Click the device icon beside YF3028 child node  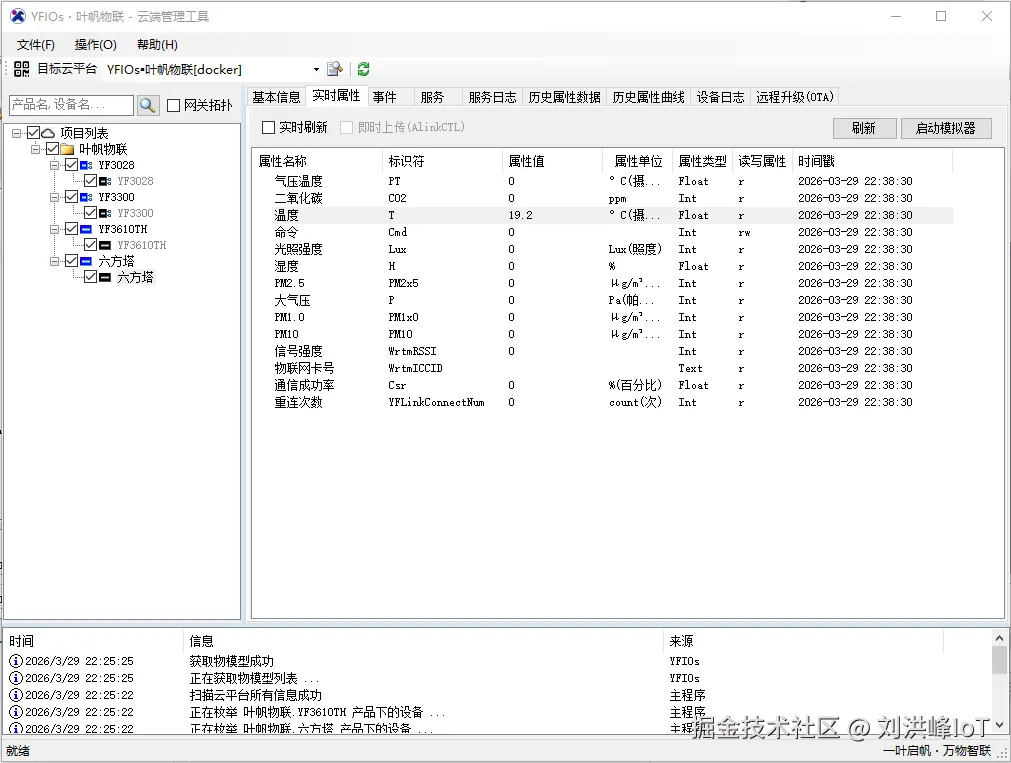click(105, 181)
